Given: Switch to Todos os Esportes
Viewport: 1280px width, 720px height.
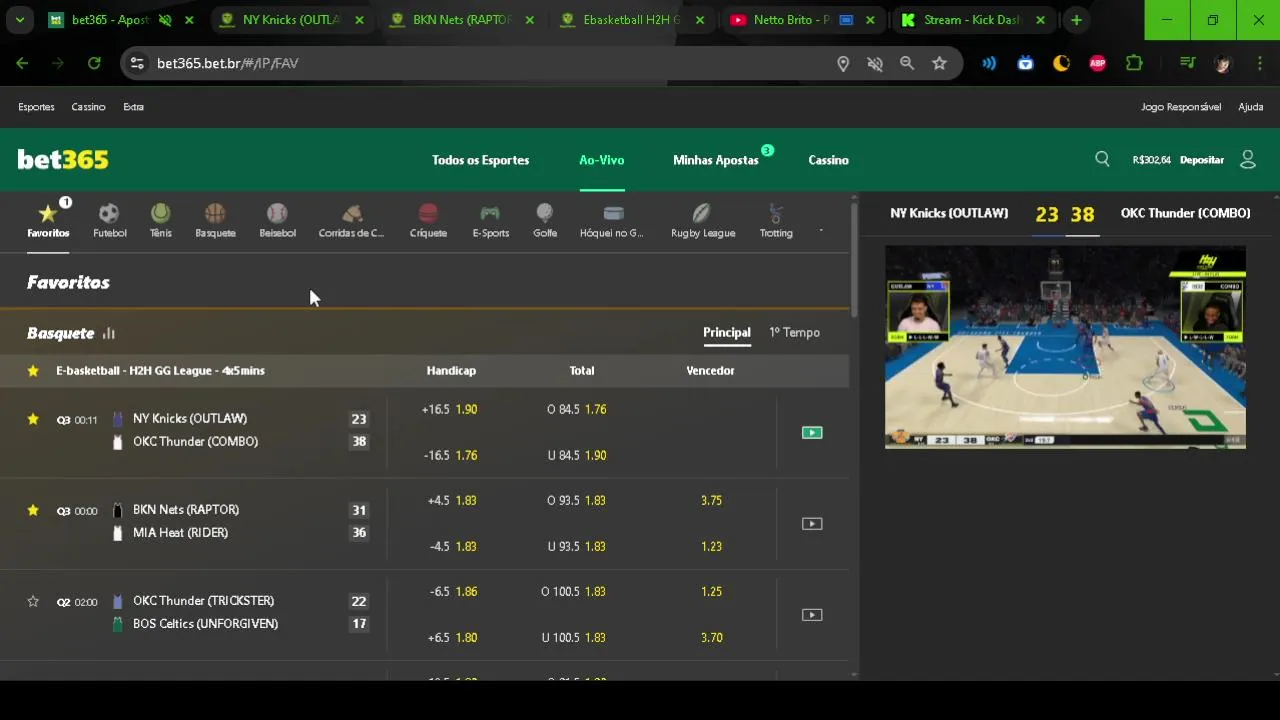Looking at the screenshot, I should (481, 160).
